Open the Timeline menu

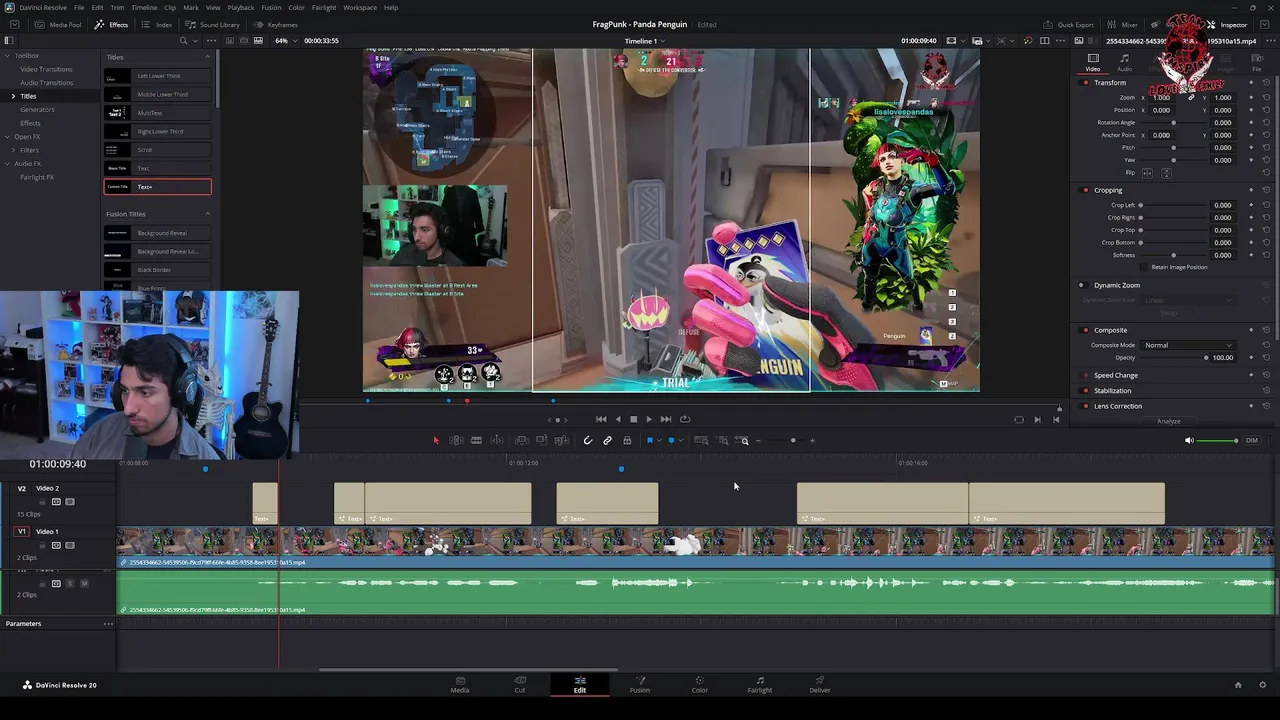click(144, 7)
